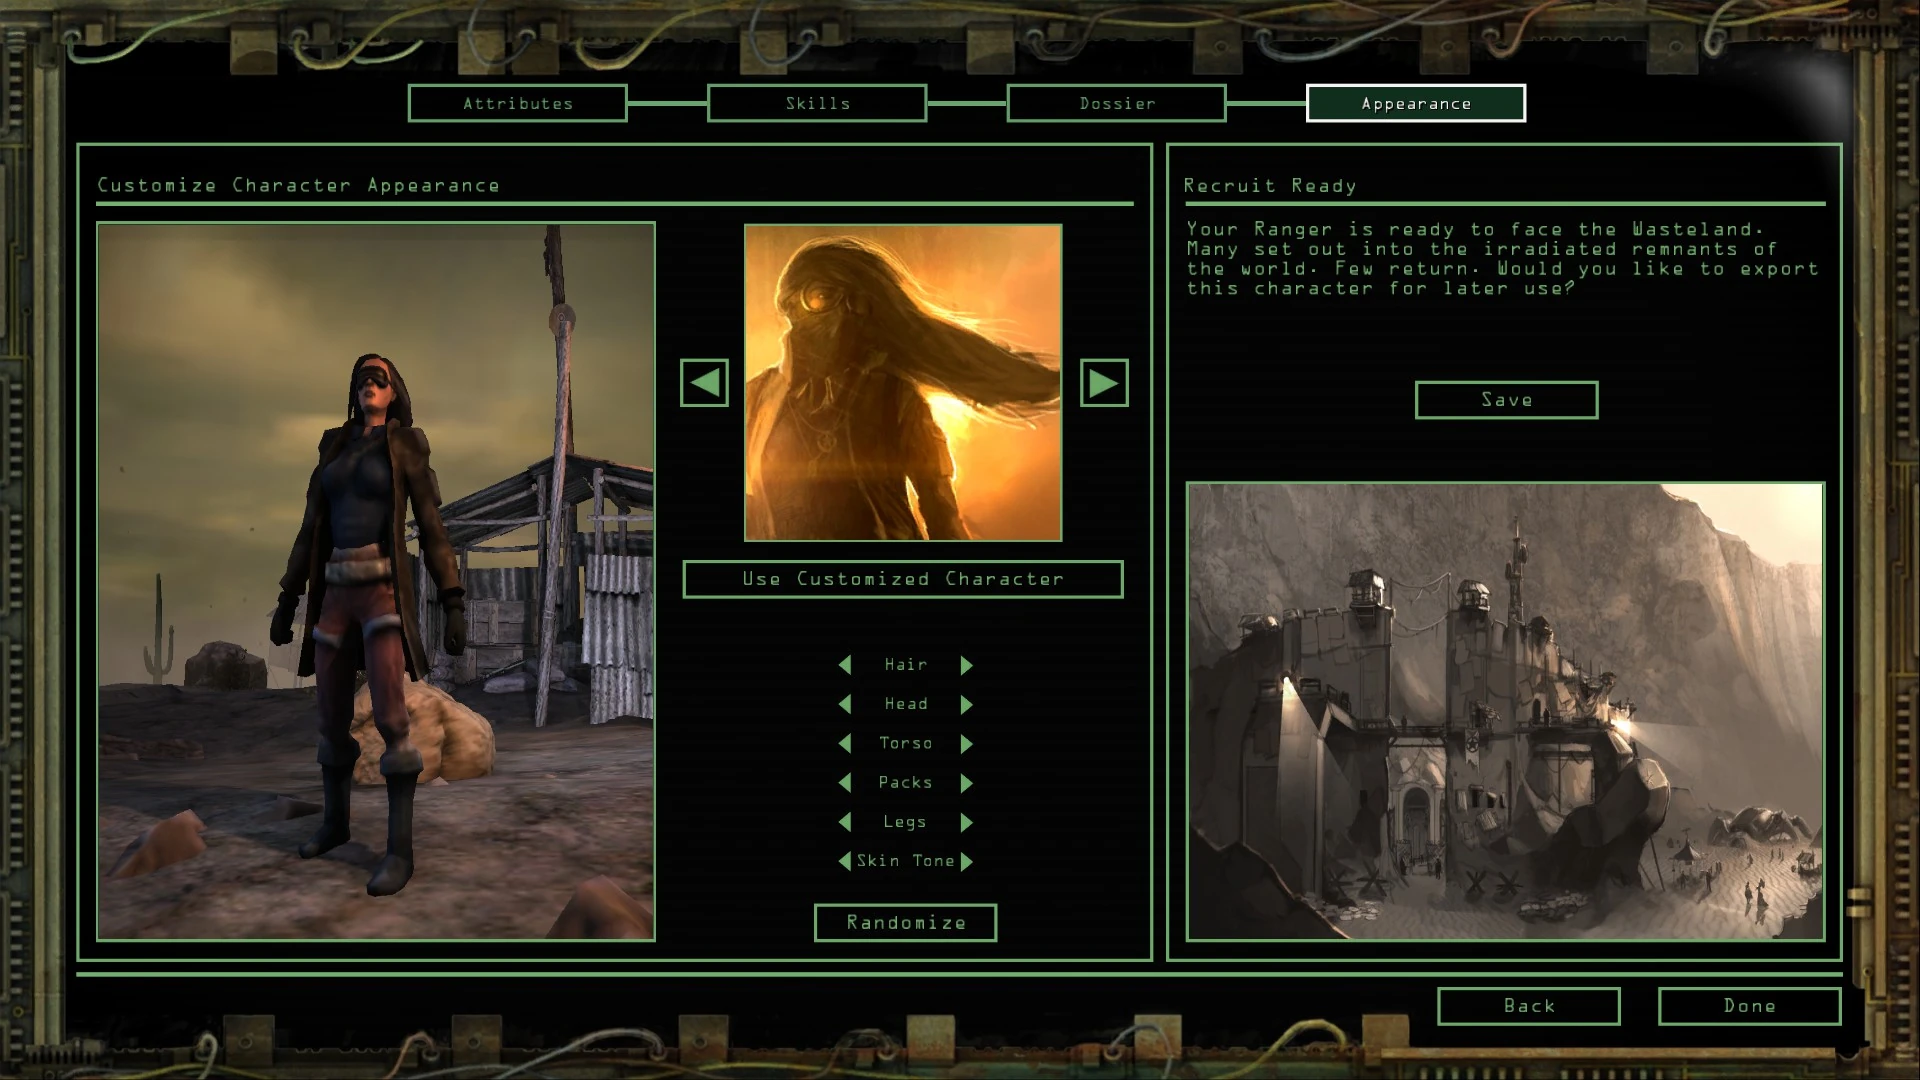Screen dimensions: 1920x1080
Task: Select the previous Legs option arrow
Action: point(845,822)
